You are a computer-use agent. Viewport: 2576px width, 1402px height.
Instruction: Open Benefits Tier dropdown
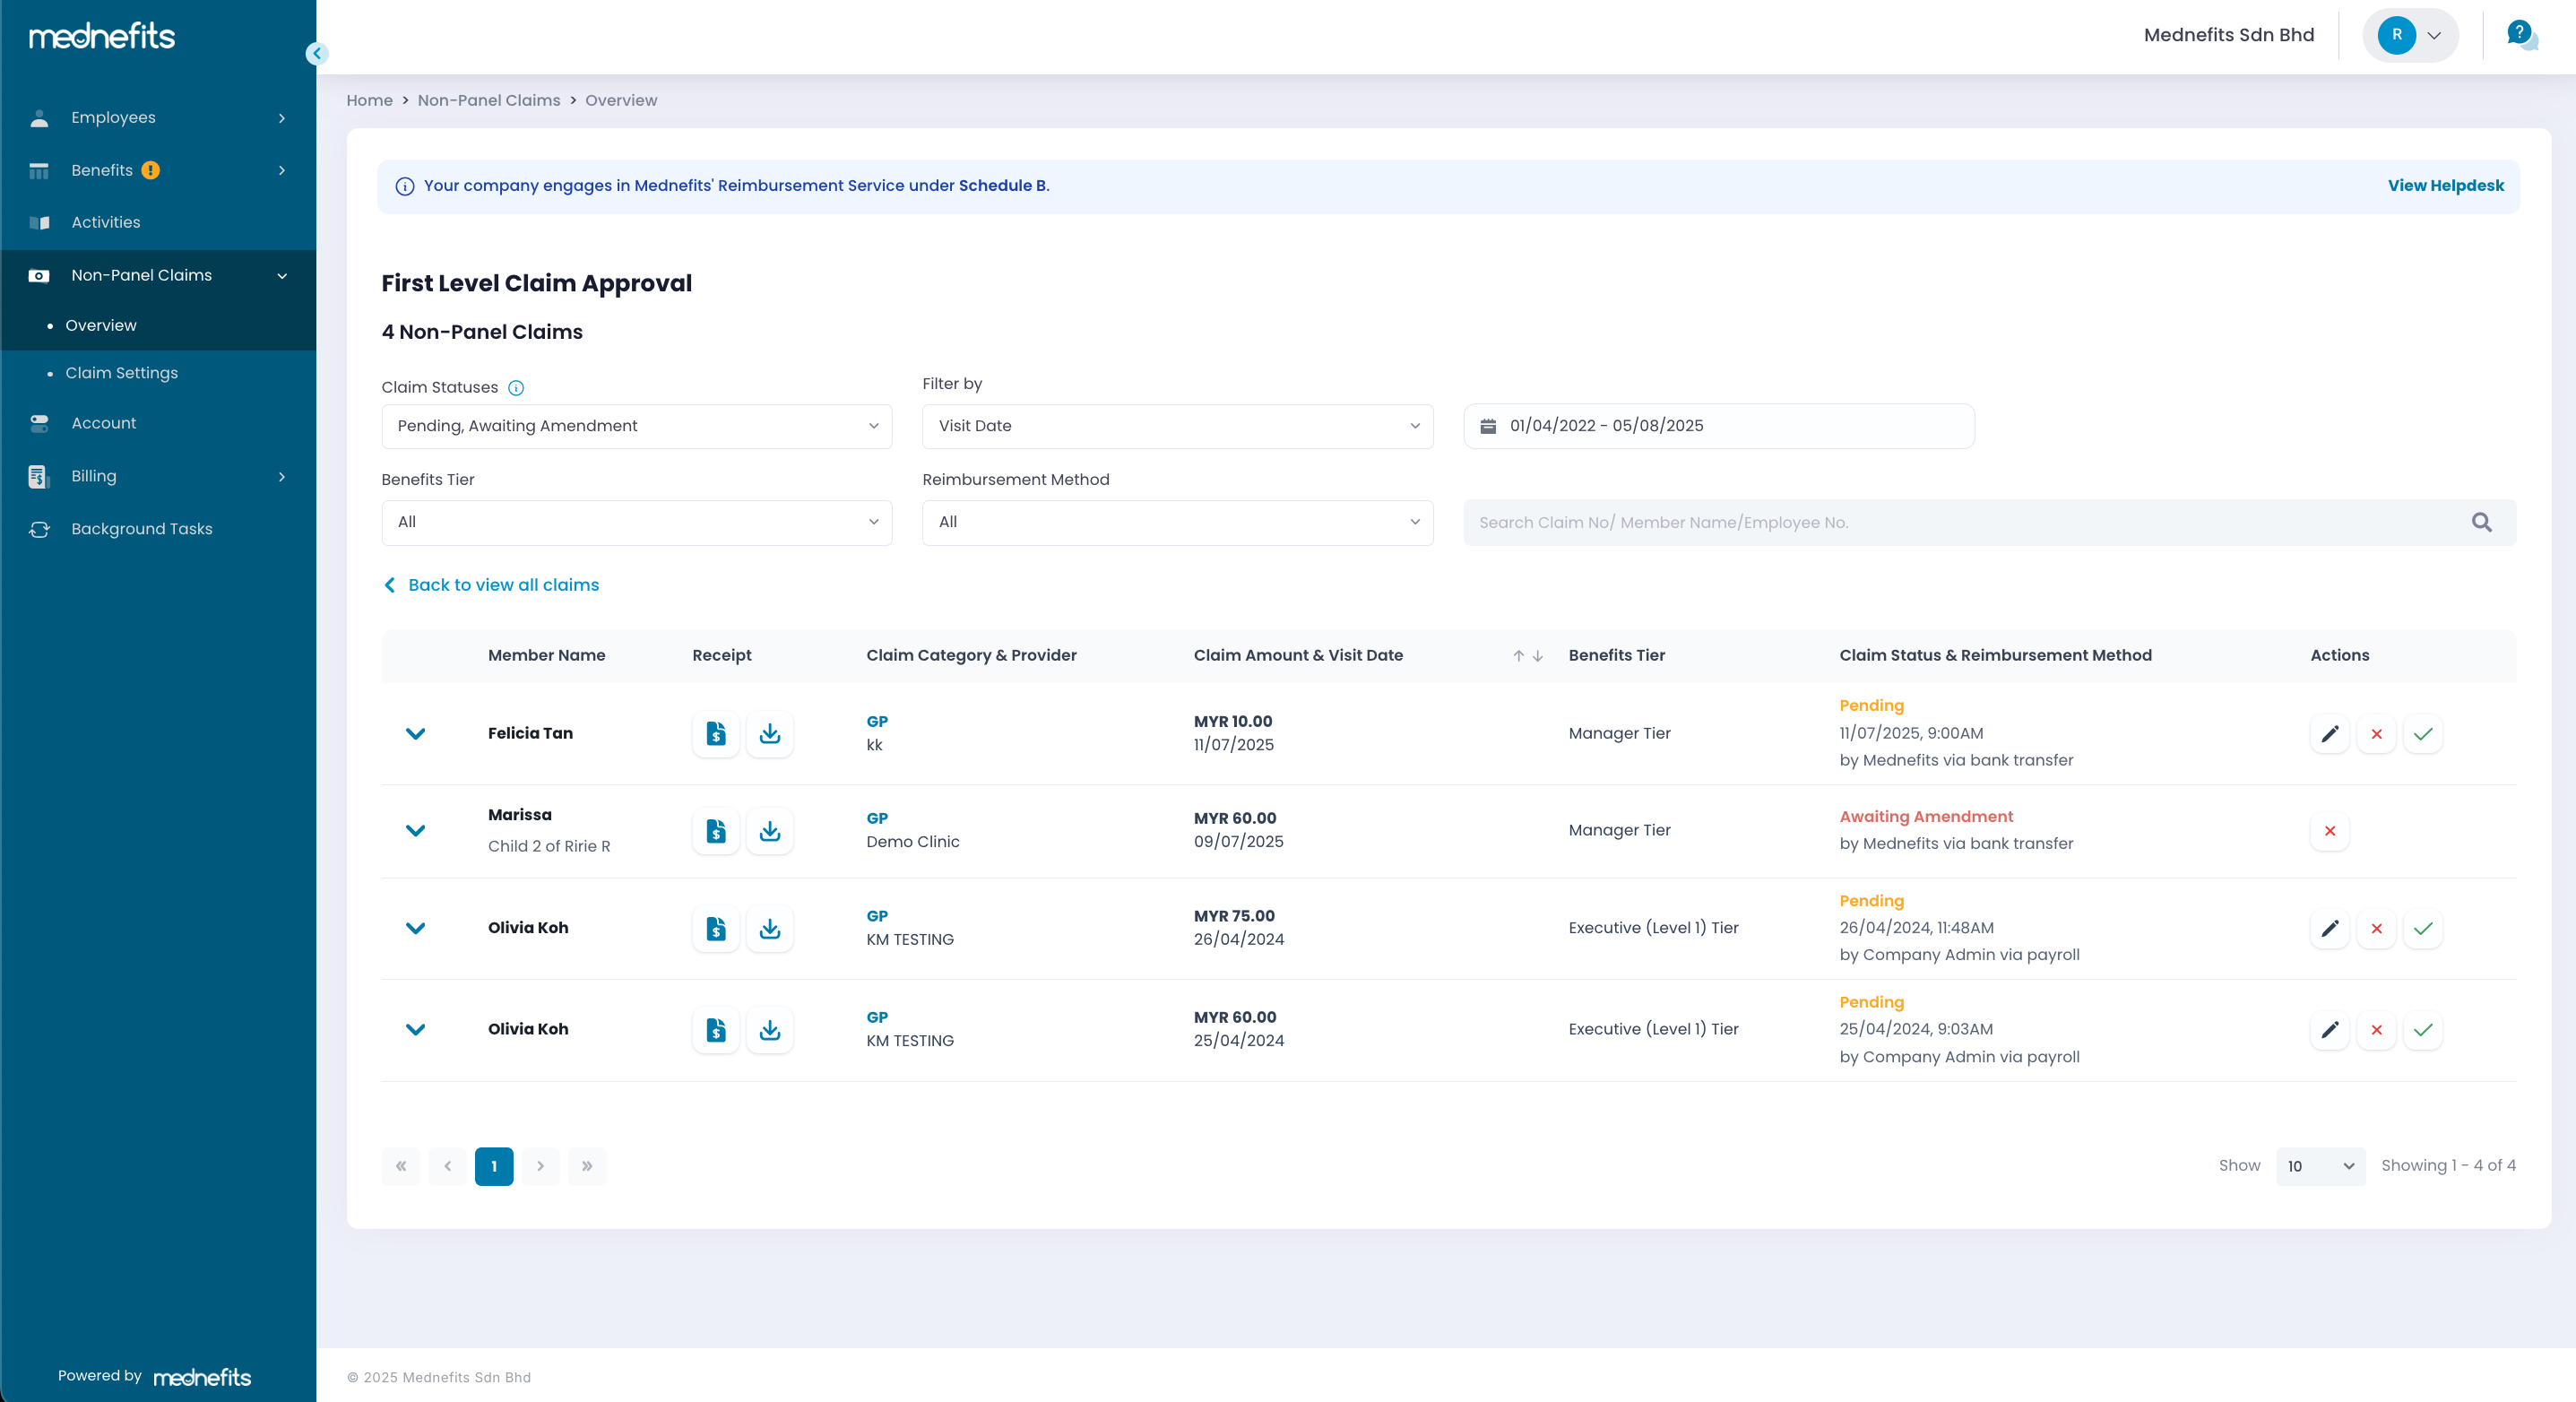637,522
